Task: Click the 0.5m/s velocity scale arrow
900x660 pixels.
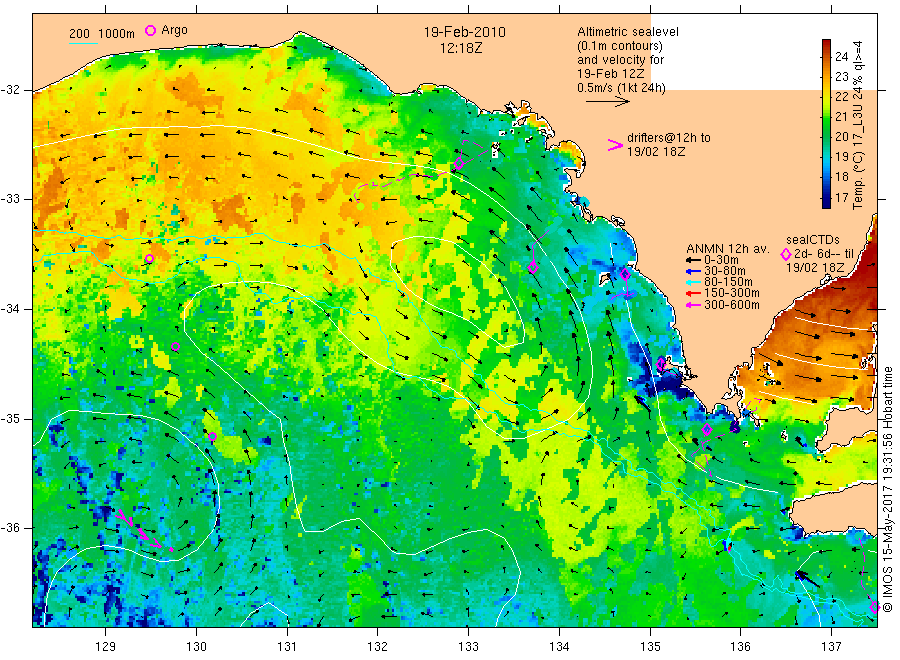Action: (608, 102)
